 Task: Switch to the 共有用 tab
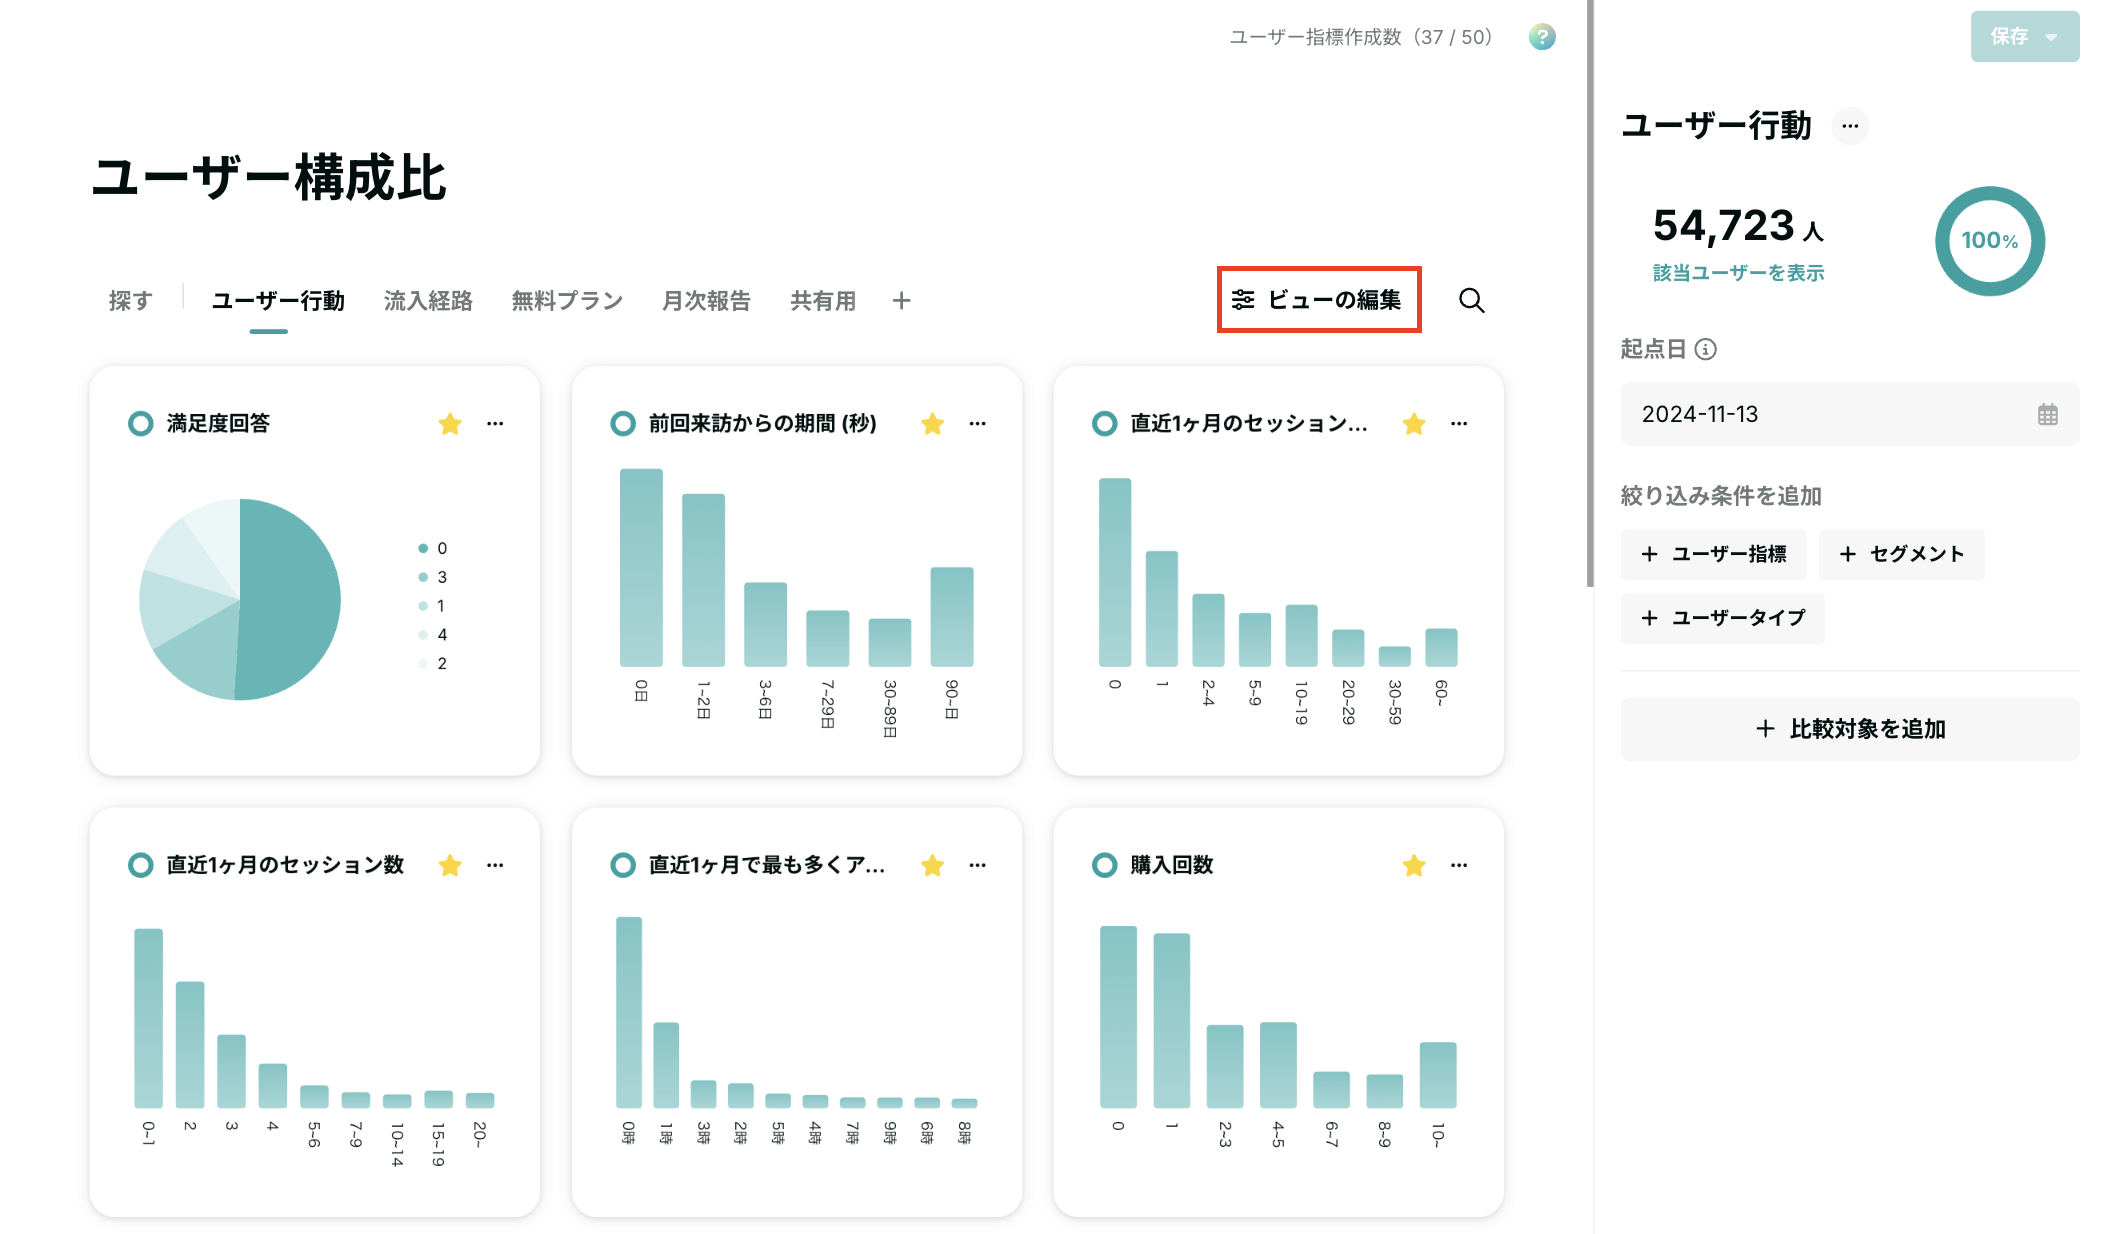(823, 300)
